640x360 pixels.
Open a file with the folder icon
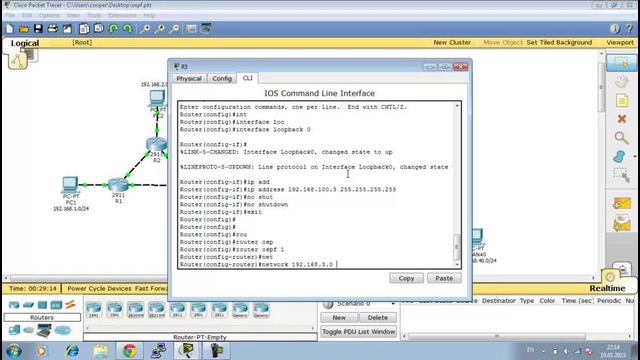(24, 29)
